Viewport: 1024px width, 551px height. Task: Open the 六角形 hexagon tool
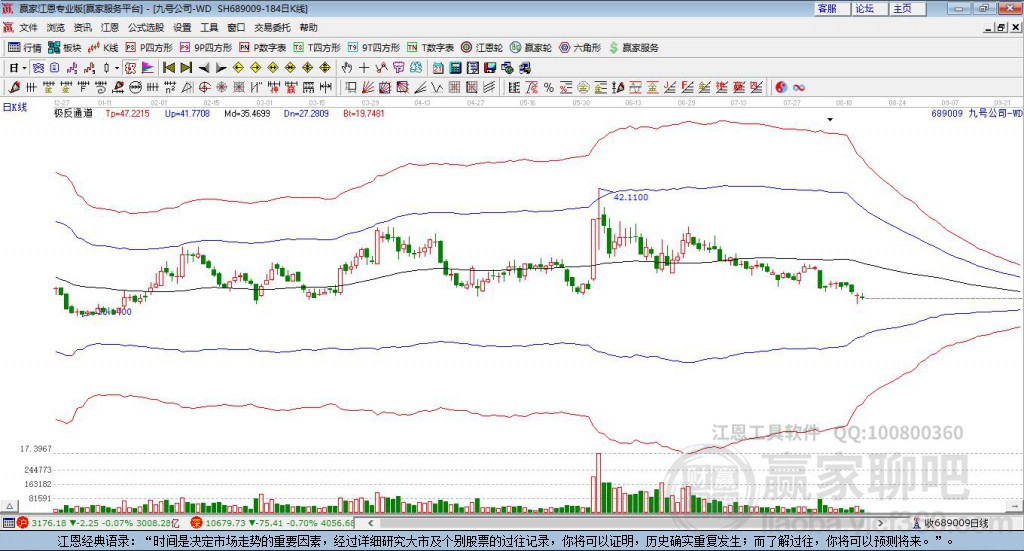580,48
